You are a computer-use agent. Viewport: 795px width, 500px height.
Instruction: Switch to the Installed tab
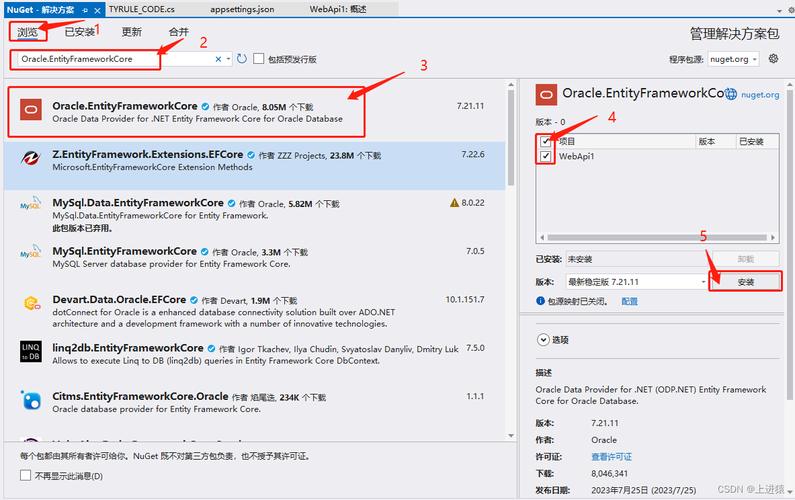(79, 32)
